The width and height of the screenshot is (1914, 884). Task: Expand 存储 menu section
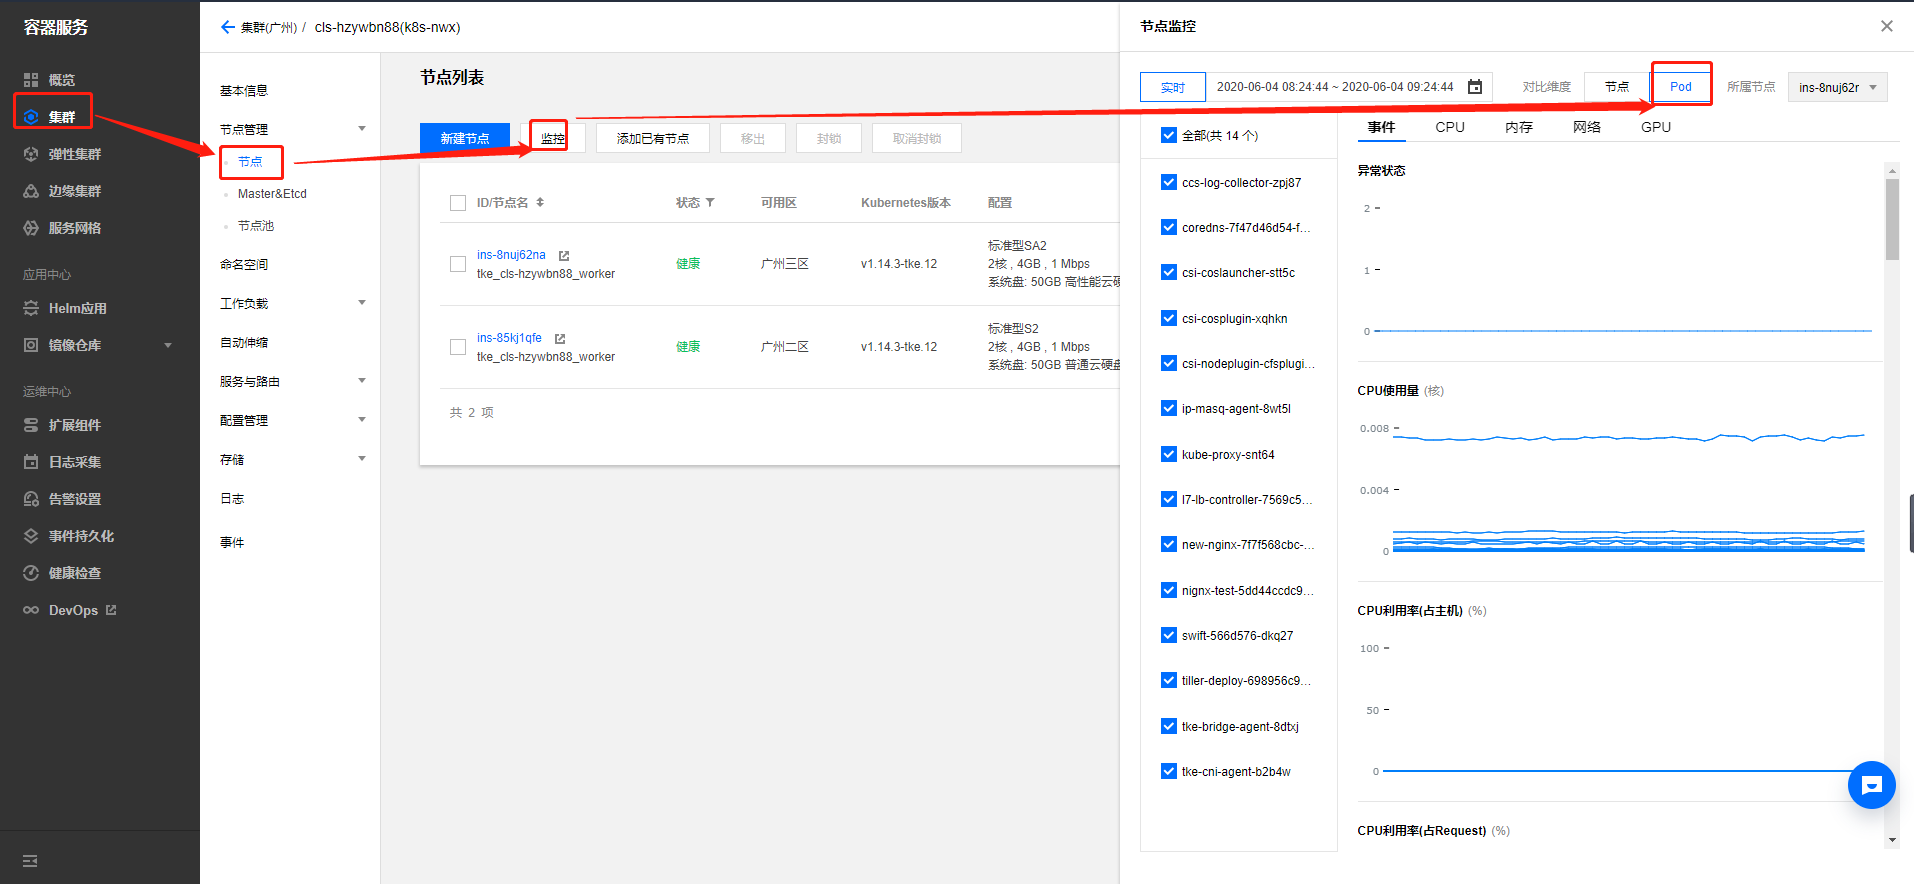pos(362,459)
